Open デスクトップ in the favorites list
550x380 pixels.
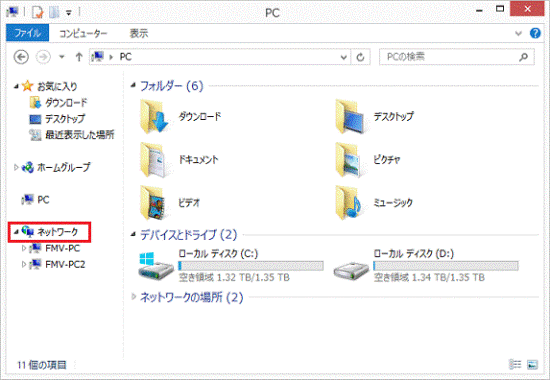65,119
